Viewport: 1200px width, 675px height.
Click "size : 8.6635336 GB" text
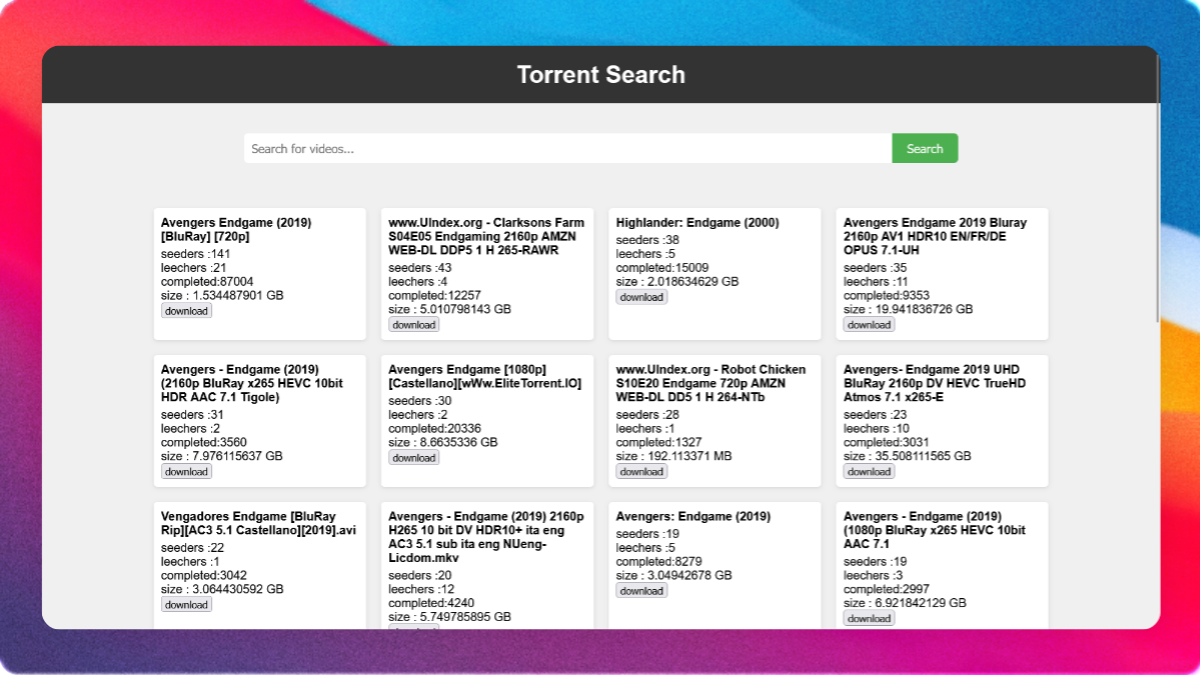click(443, 443)
